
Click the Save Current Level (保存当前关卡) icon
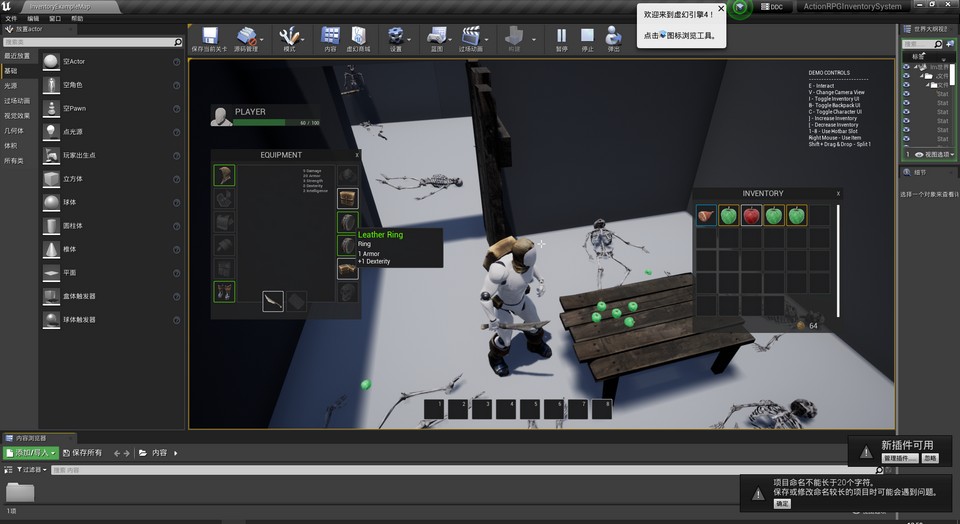tap(209, 38)
